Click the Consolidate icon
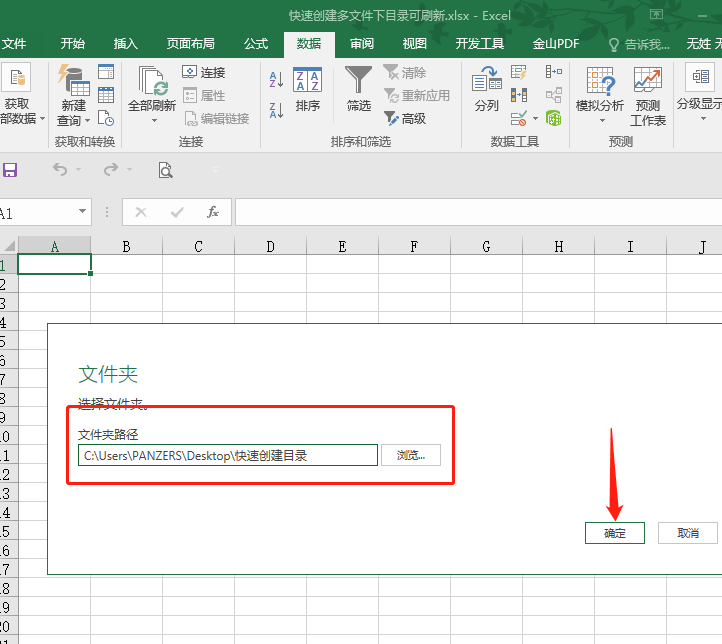This screenshot has height=644, width=722. tap(553, 72)
